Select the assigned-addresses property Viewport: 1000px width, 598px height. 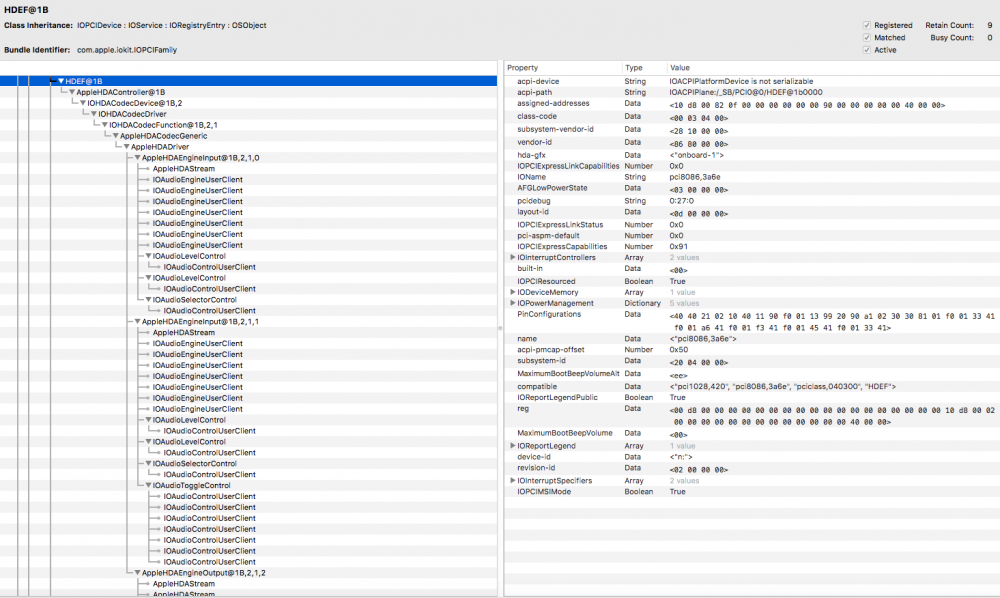tap(752, 104)
